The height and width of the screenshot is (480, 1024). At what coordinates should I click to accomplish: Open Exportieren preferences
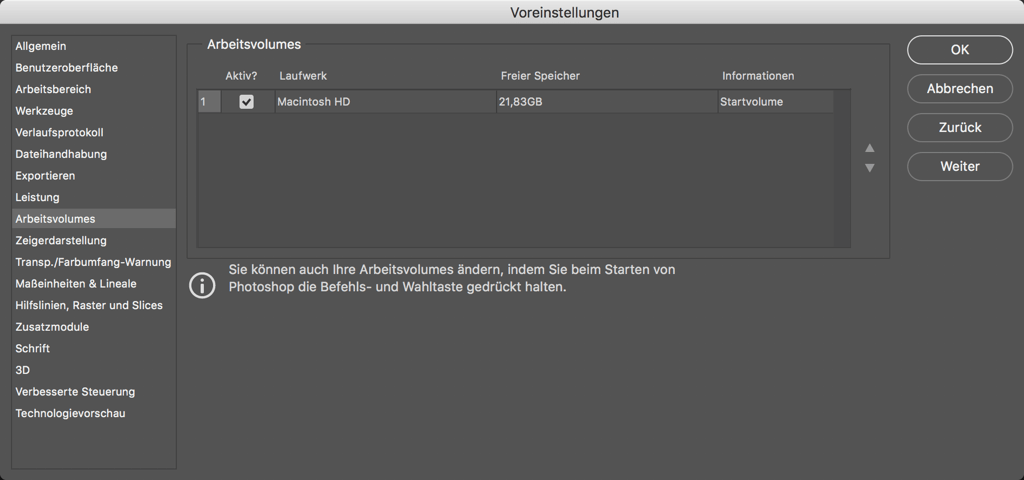pyautogui.click(x=94, y=176)
